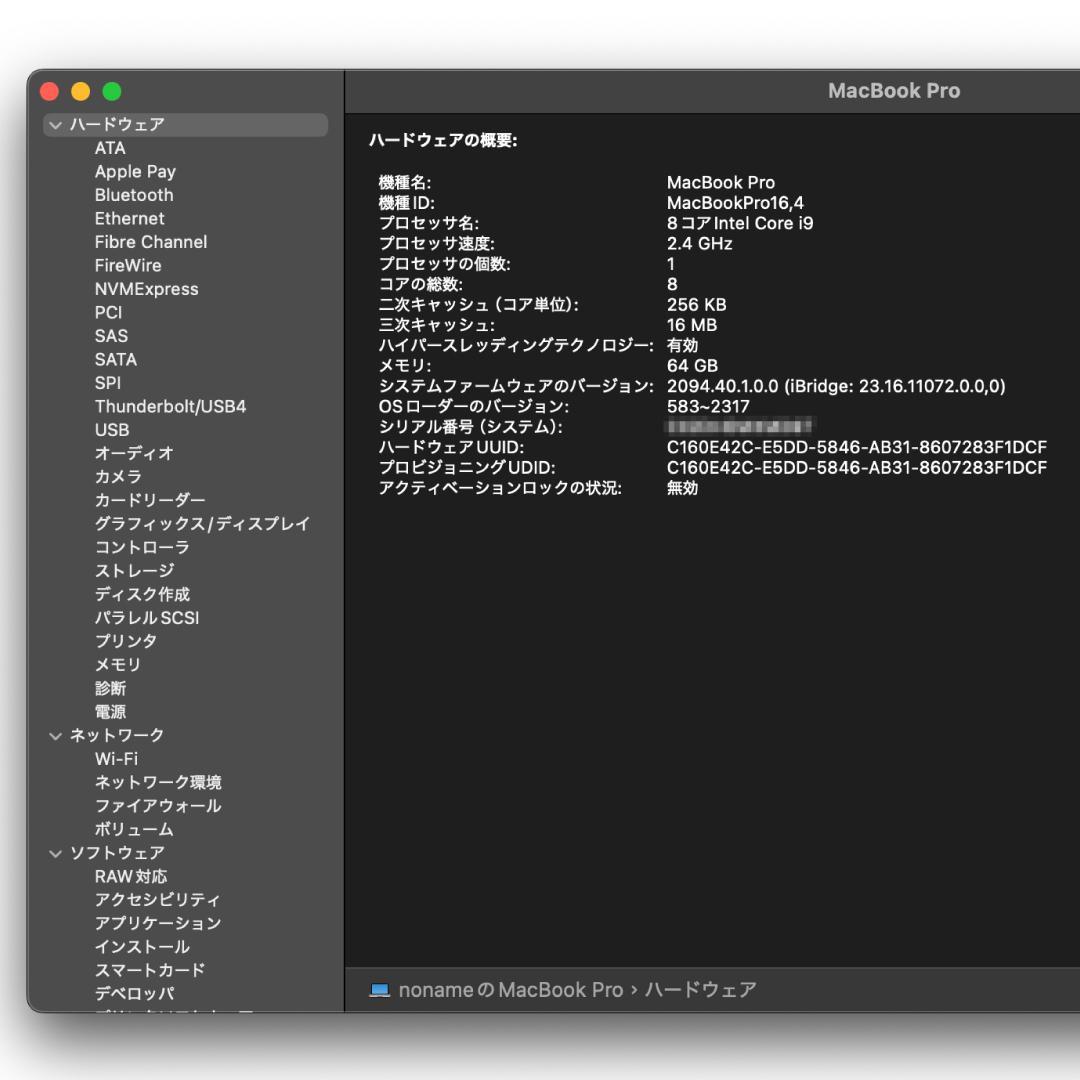Collapse the ネットワーク section

pyautogui.click(x=55, y=735)
